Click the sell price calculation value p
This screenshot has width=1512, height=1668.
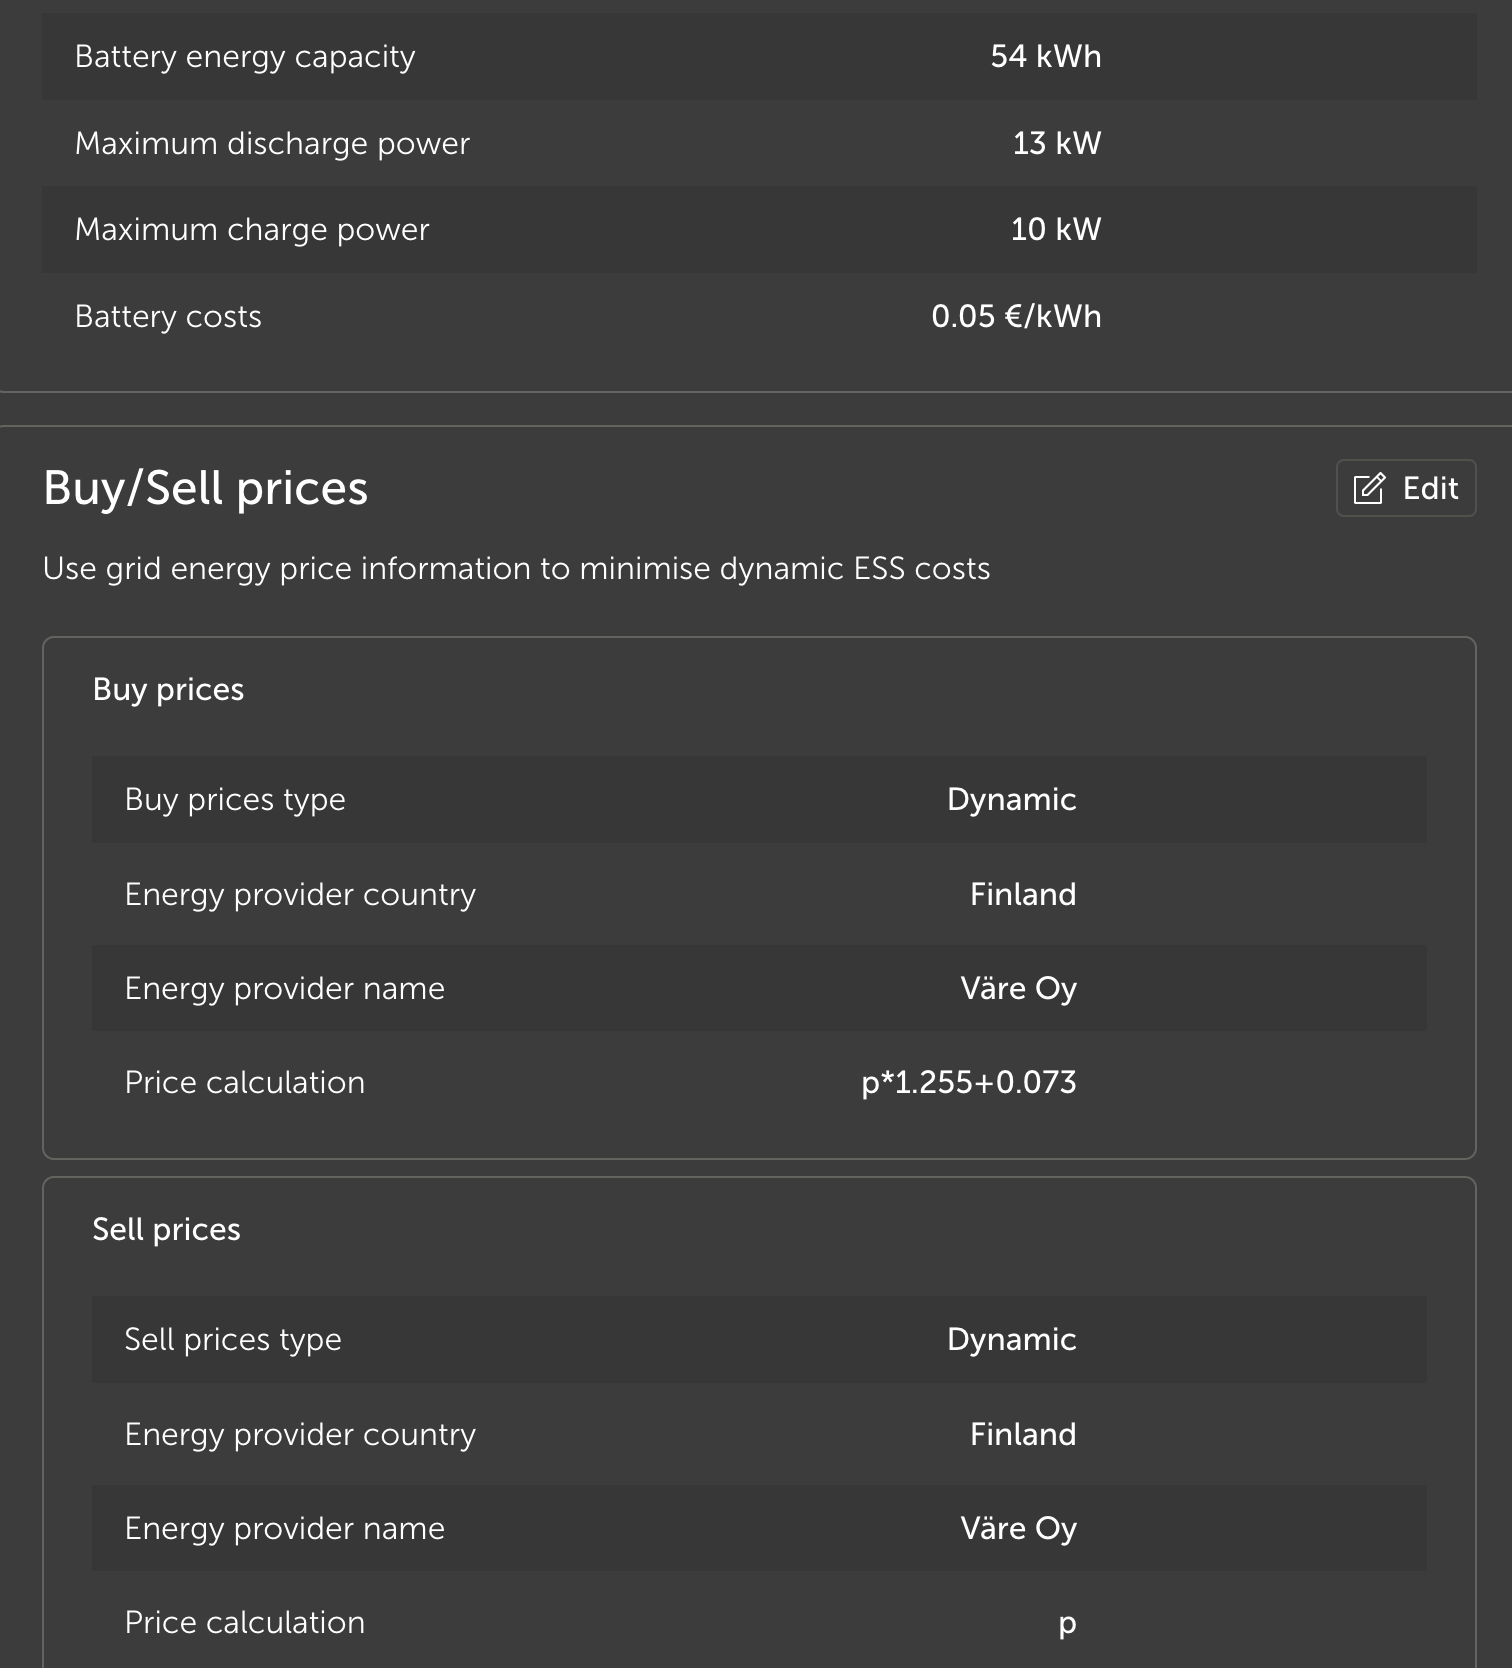point(1067,1623)
